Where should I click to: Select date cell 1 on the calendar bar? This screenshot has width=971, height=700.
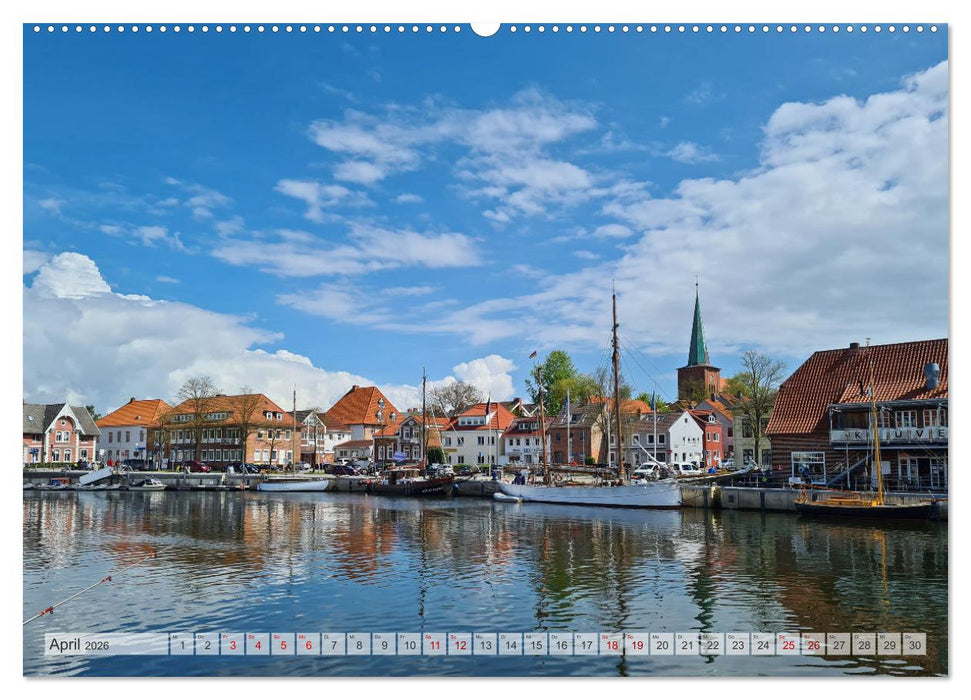pos(182,649)
